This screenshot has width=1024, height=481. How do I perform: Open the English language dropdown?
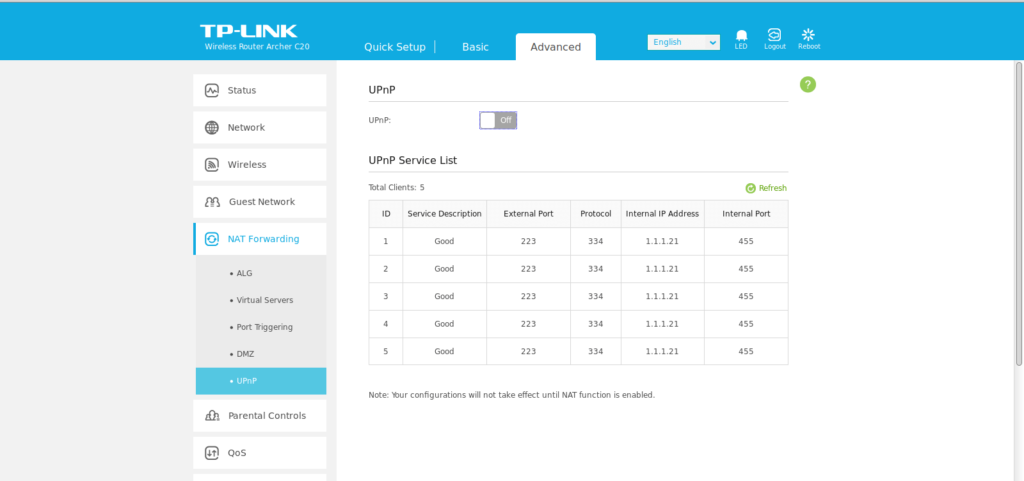pos(683,42)
